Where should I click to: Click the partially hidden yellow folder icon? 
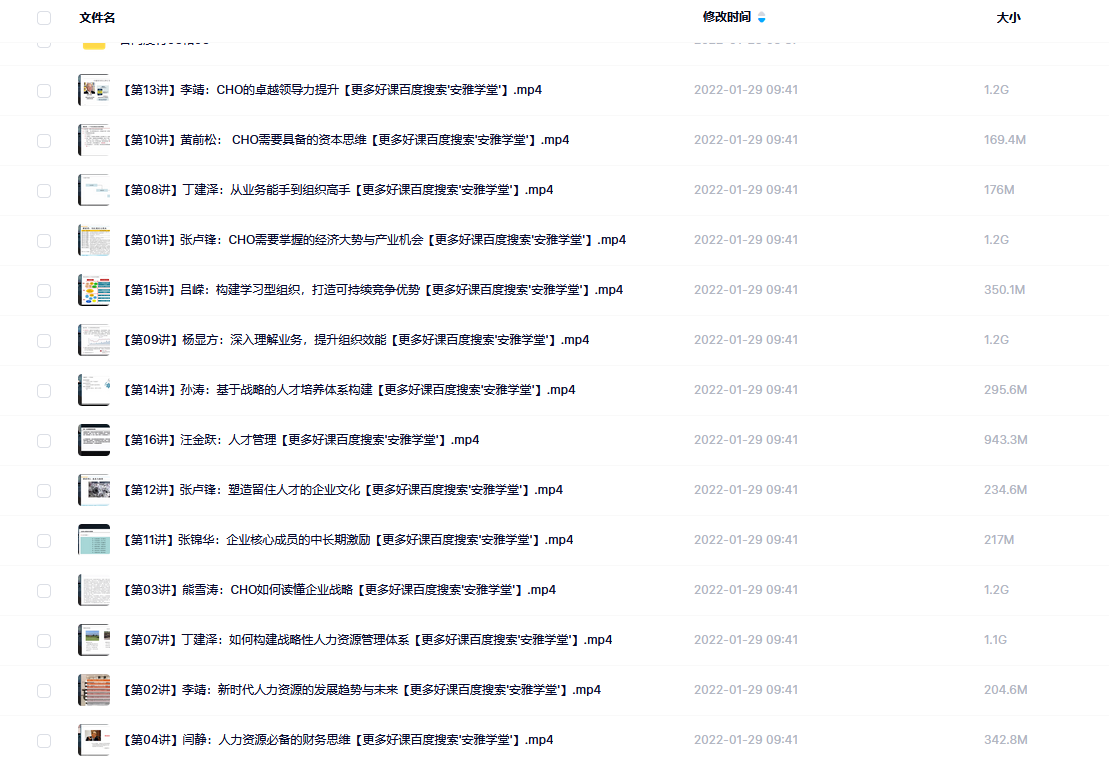[94, 45]
